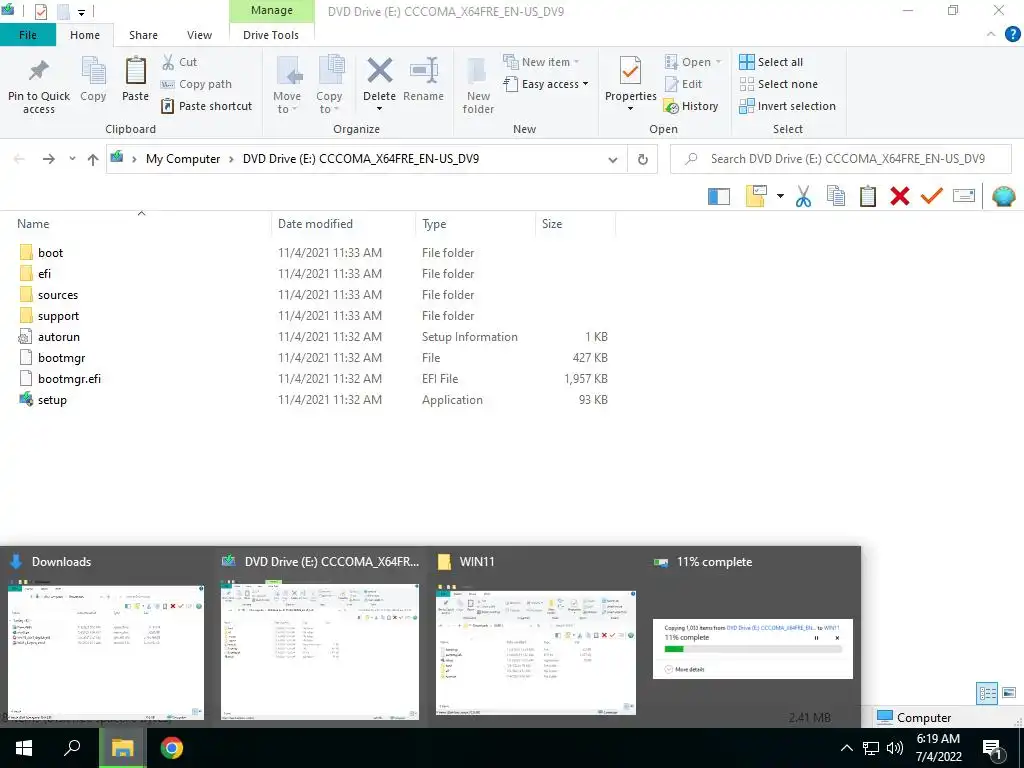Image resolution: width=1024 pixels, height=768 pixels.
Task: Click the rename toolbar icon
Action: pyautogui.click(x=964, y=195)
